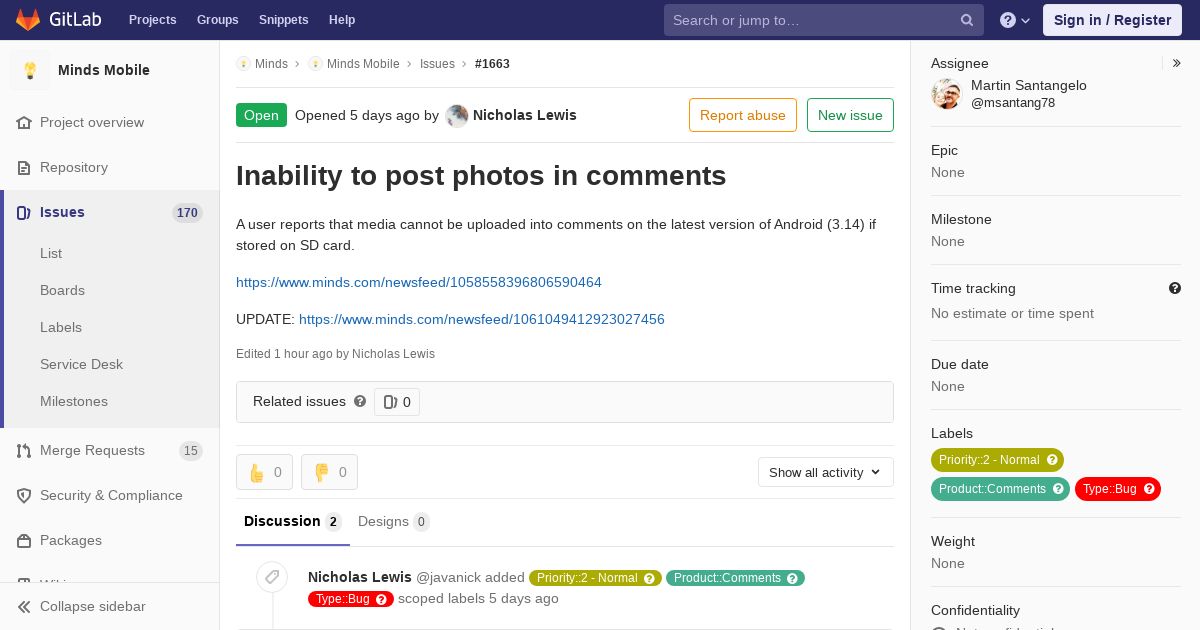
Task: Give thumbs up reaction
Action: (264, 472)
